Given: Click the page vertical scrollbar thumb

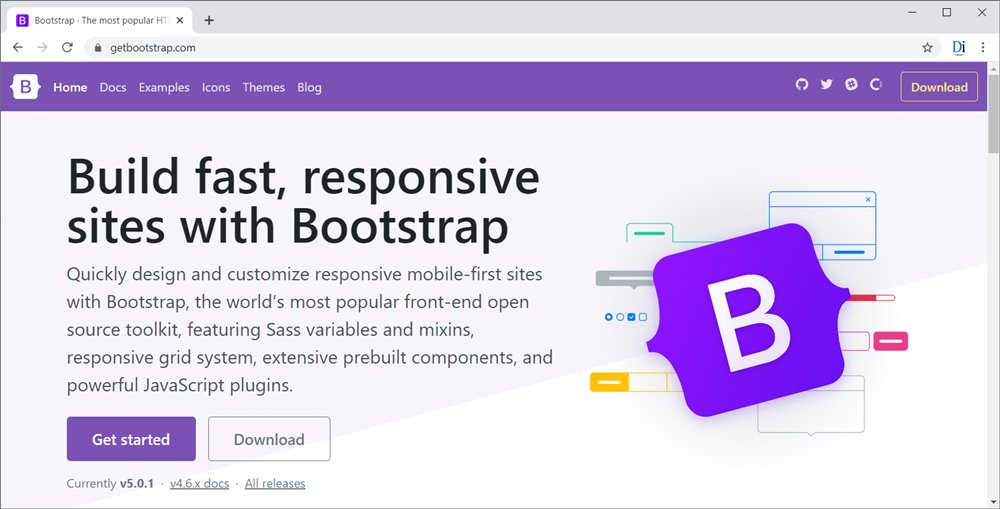Looking at the screenshot, I should point(994,112).
